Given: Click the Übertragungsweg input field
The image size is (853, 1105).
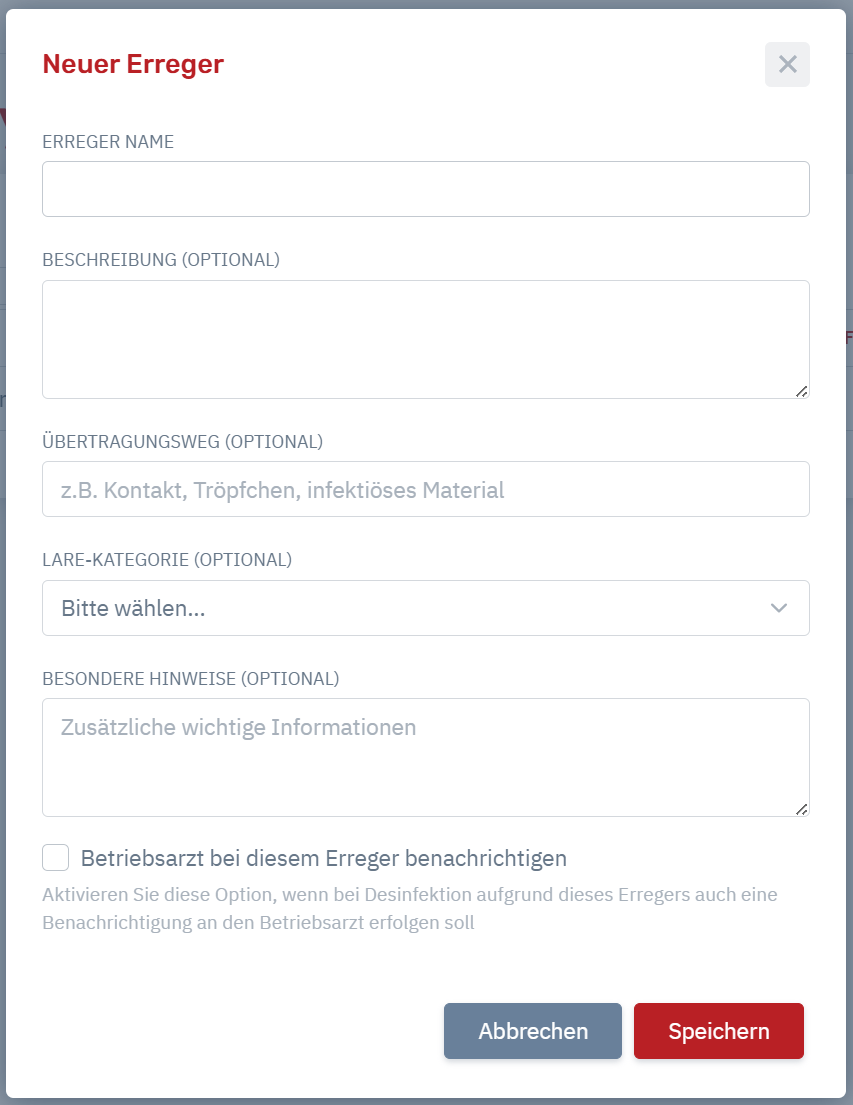Looking at the screenshot, I should 426,489.
